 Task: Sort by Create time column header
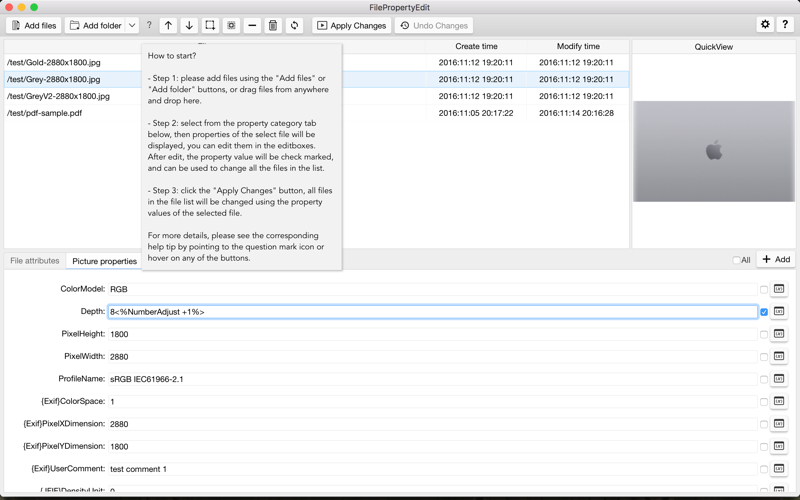[476, 46]
